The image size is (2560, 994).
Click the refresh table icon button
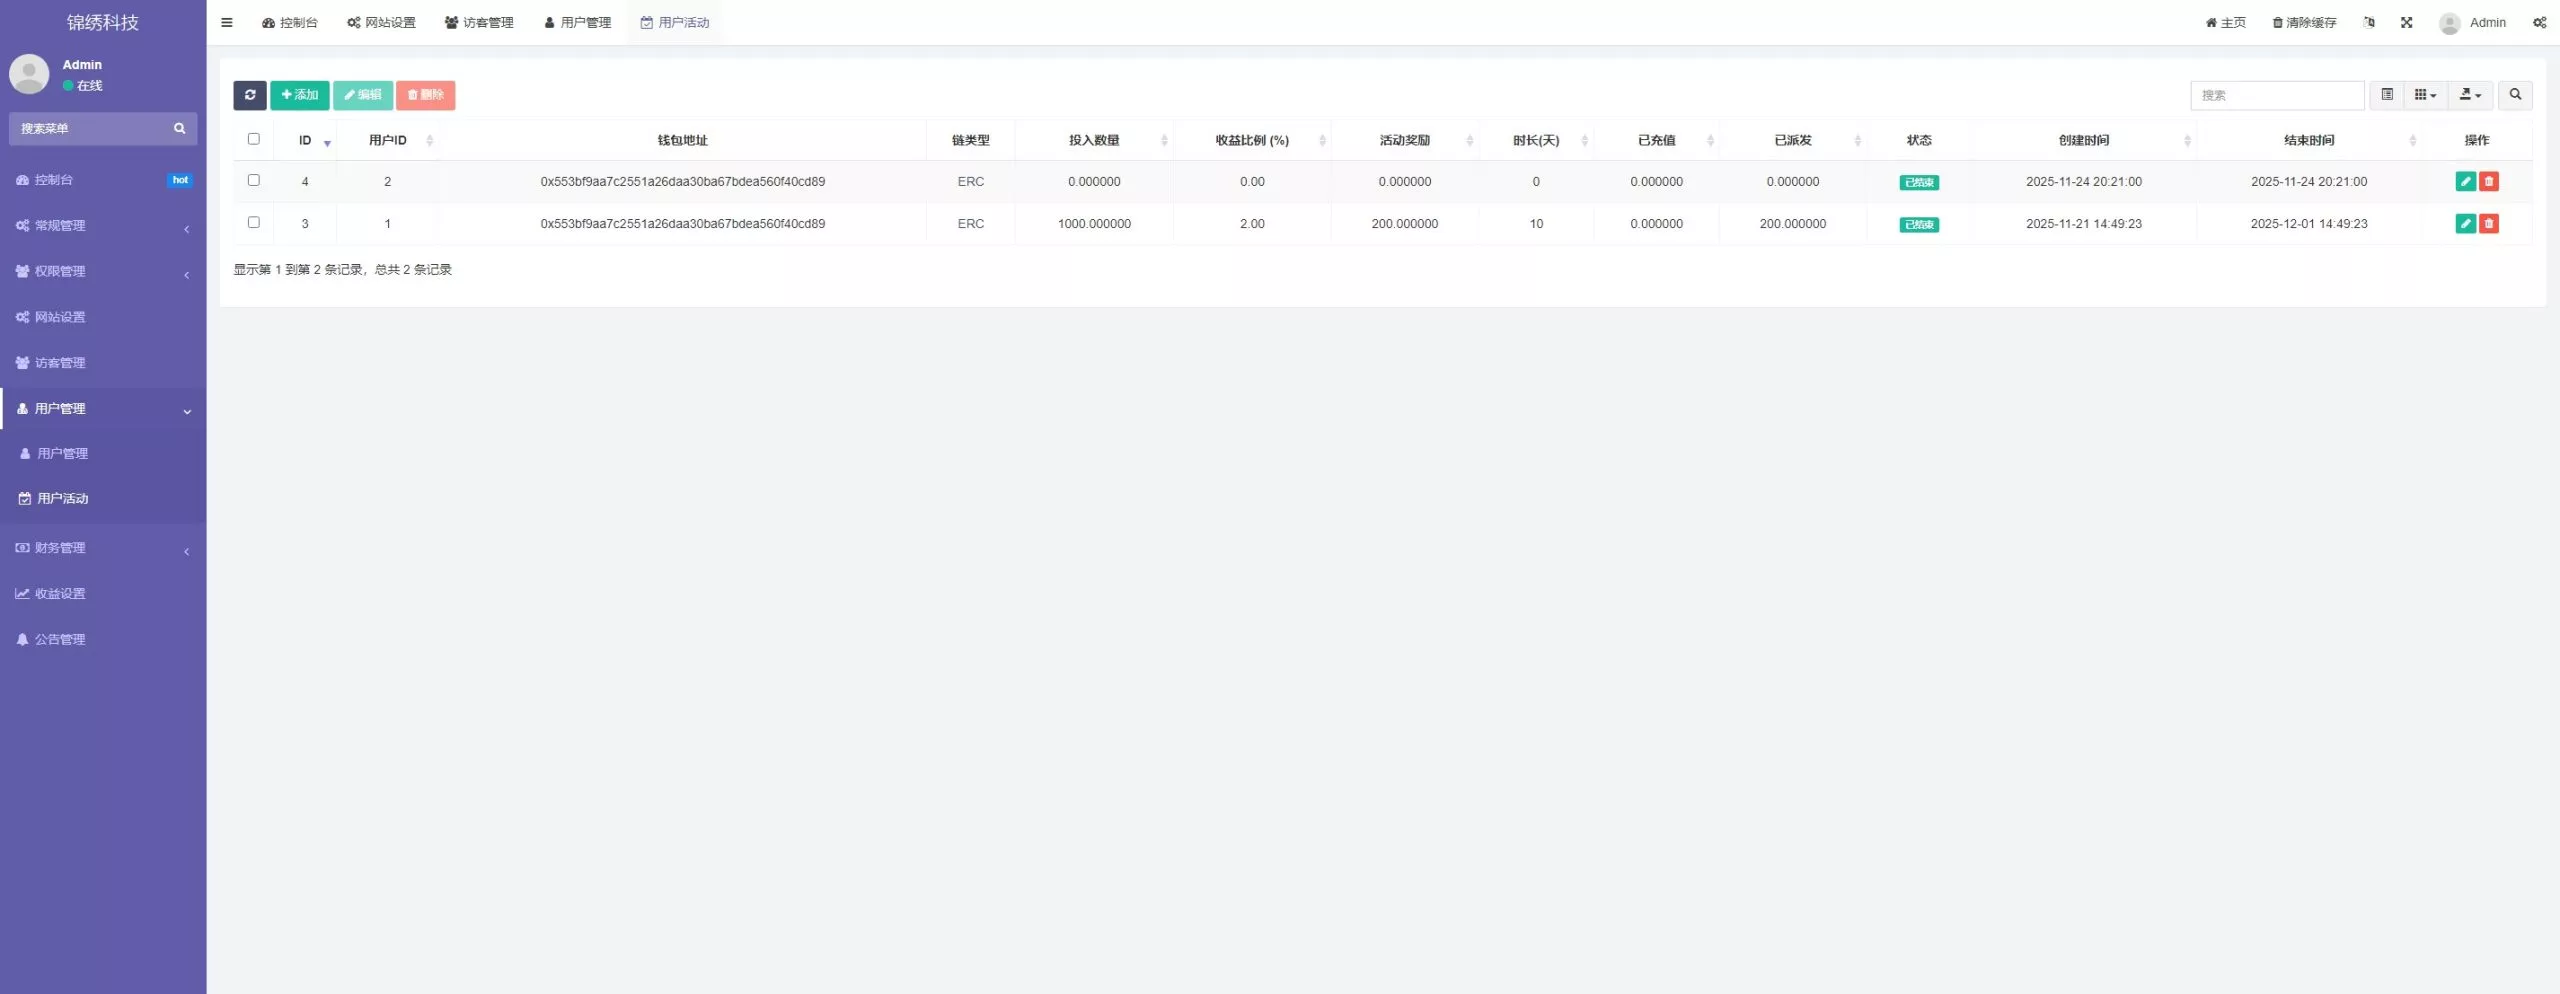click(x=250, y=95)
